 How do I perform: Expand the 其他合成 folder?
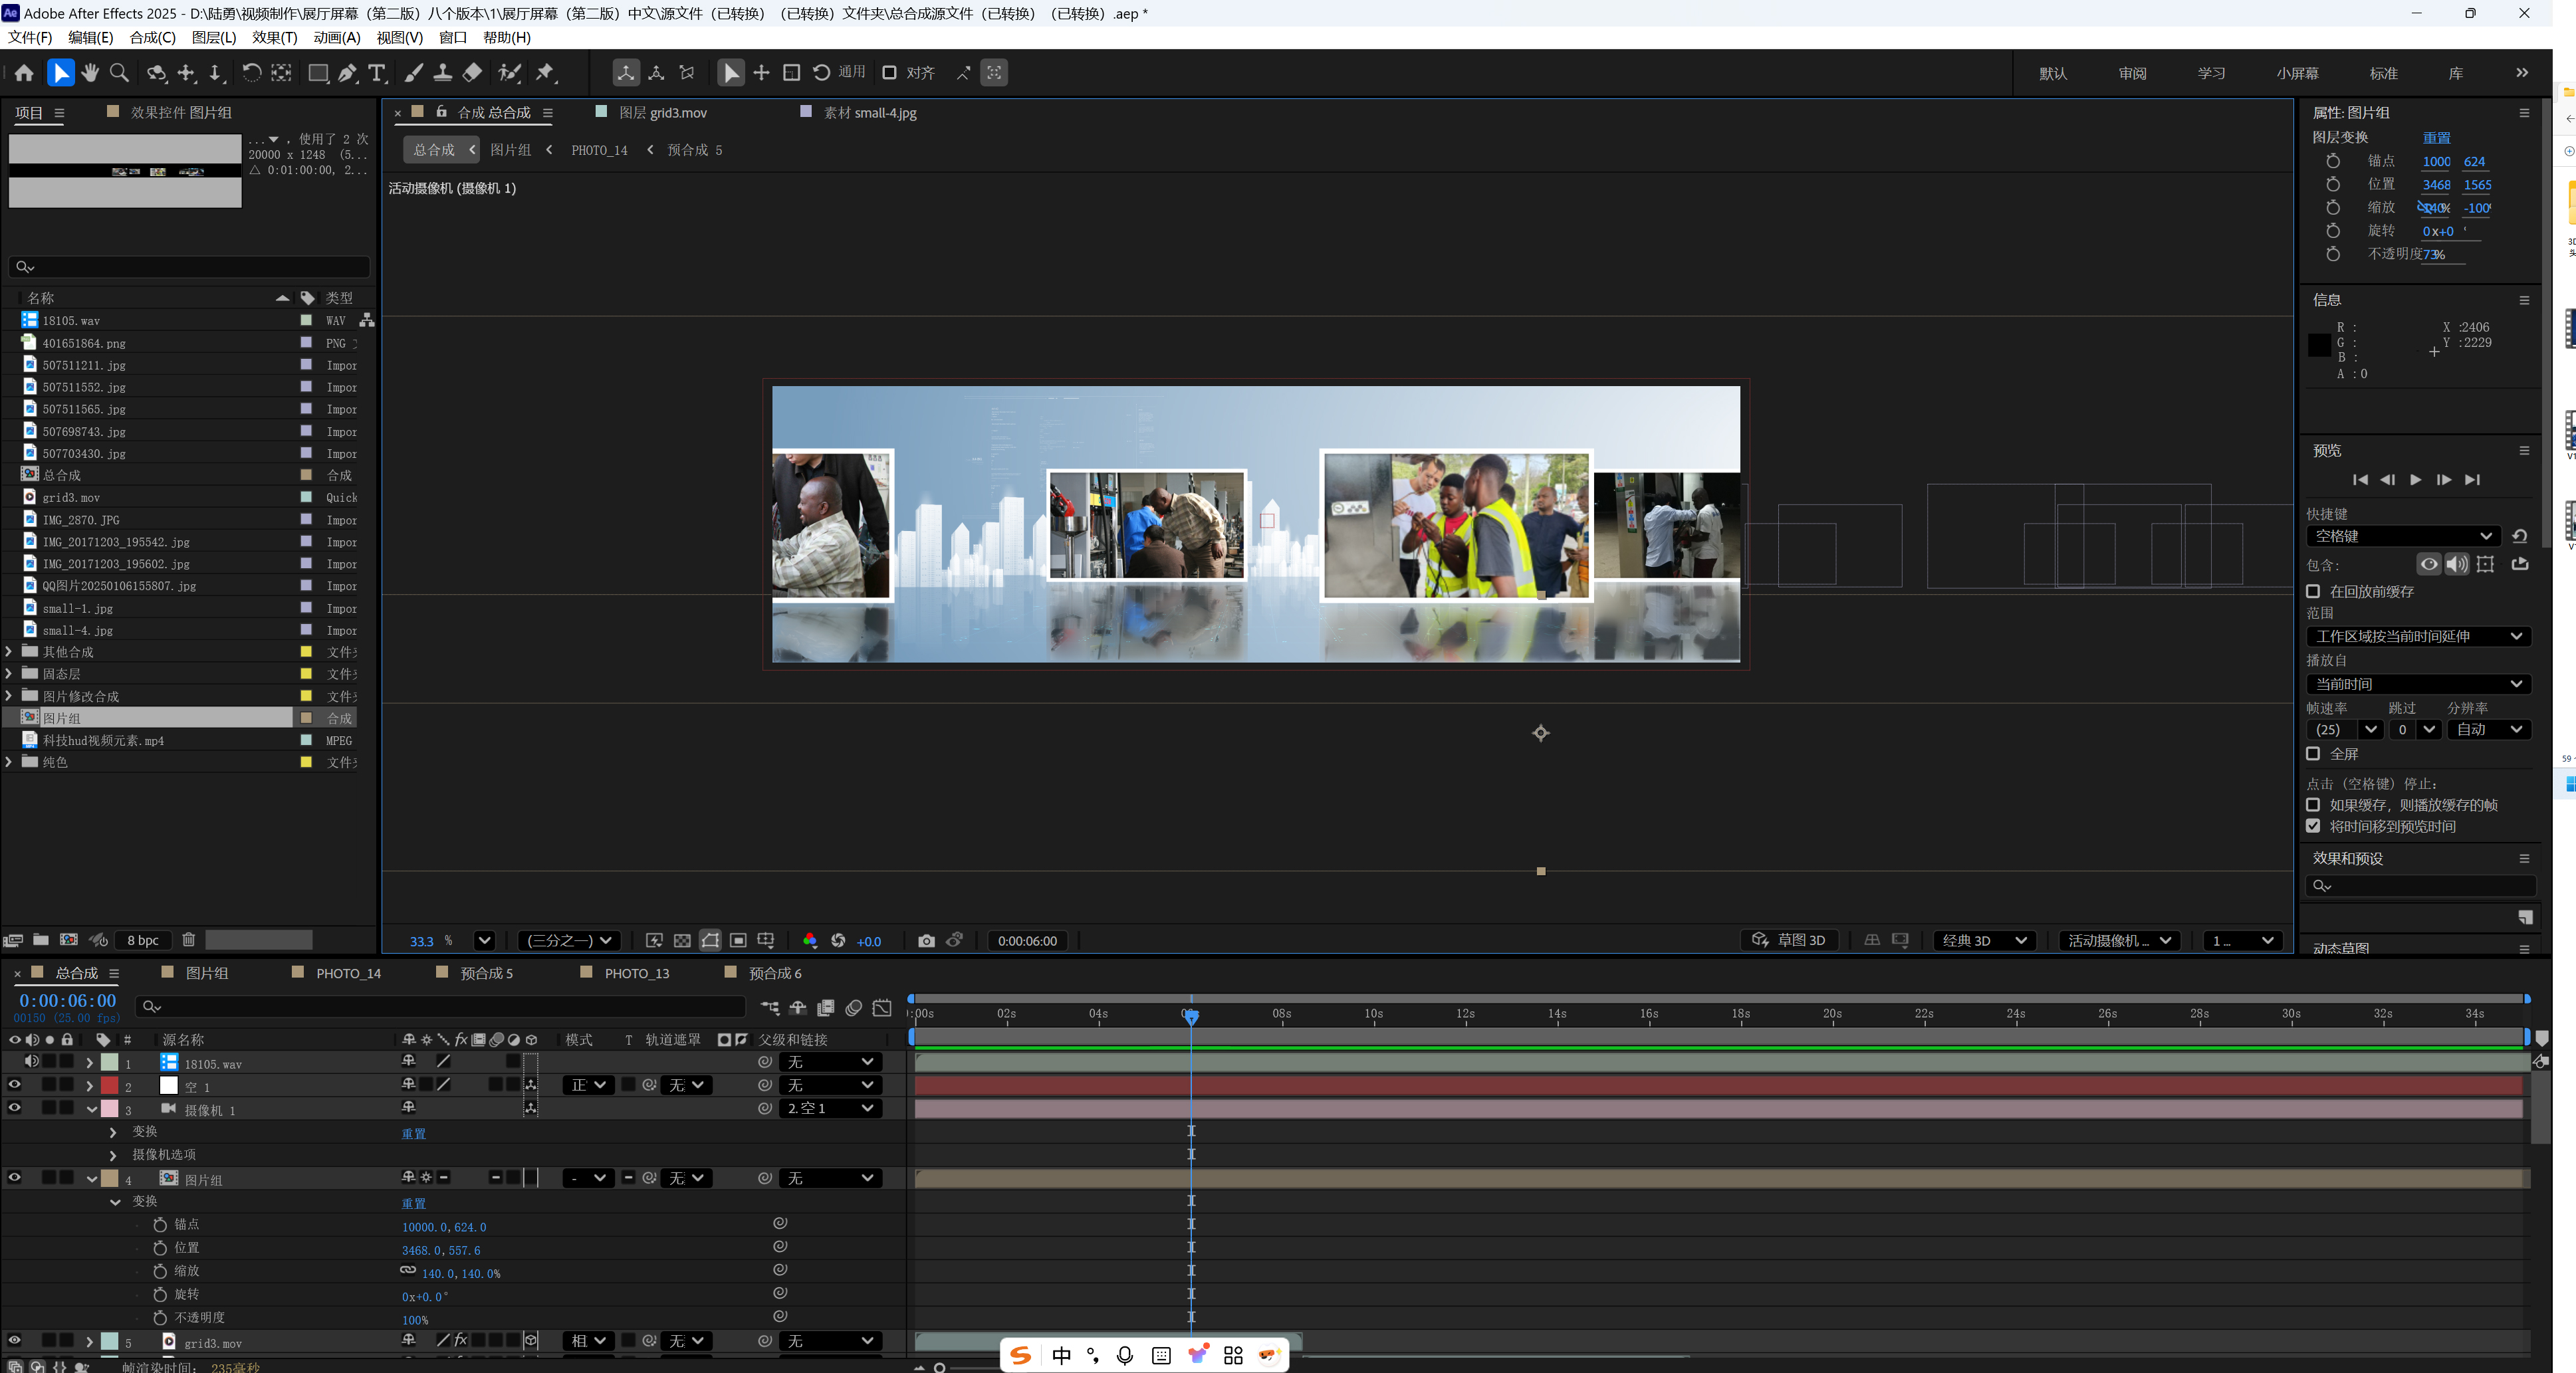(9, 652)
